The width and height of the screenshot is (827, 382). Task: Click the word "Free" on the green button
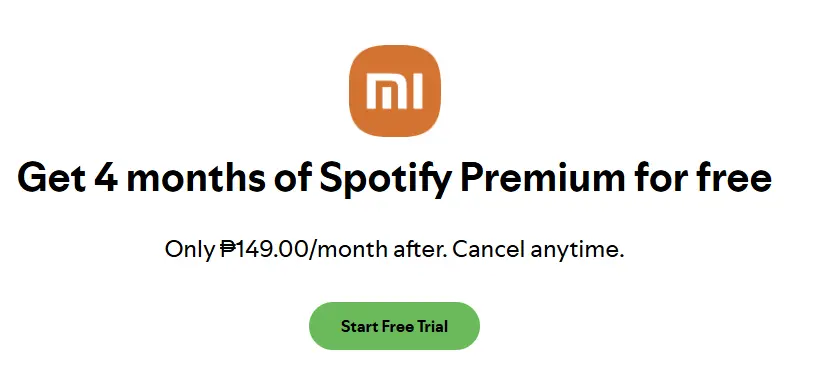pos(396,326)
